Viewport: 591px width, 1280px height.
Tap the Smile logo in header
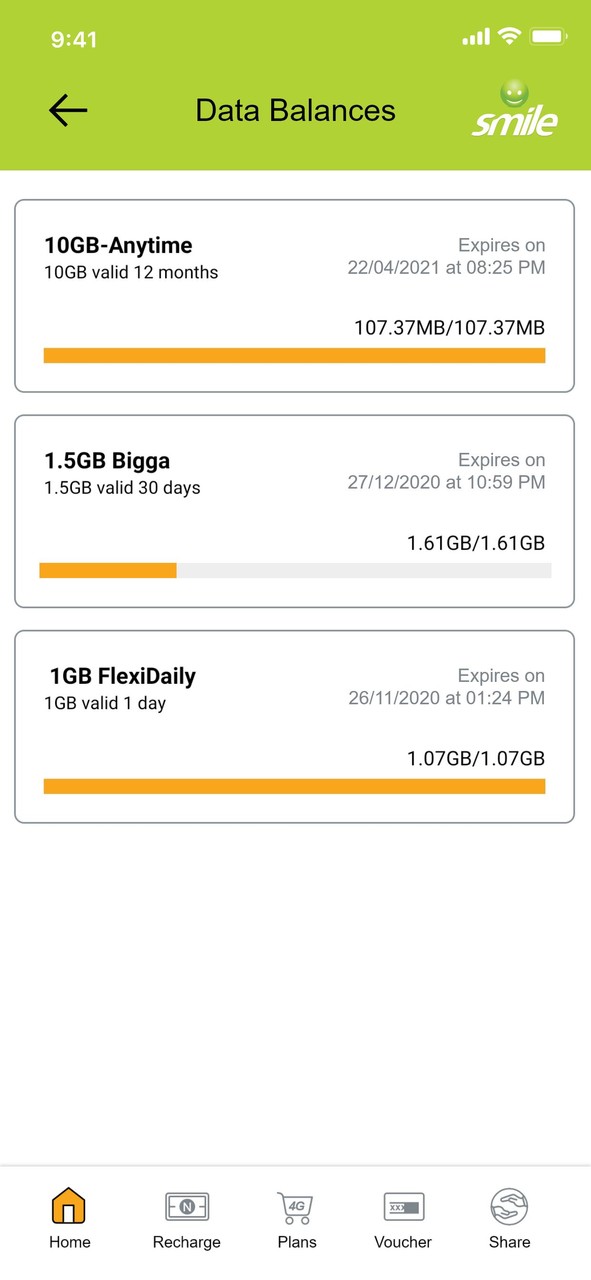pyautogui.click(x=515, y=108)
